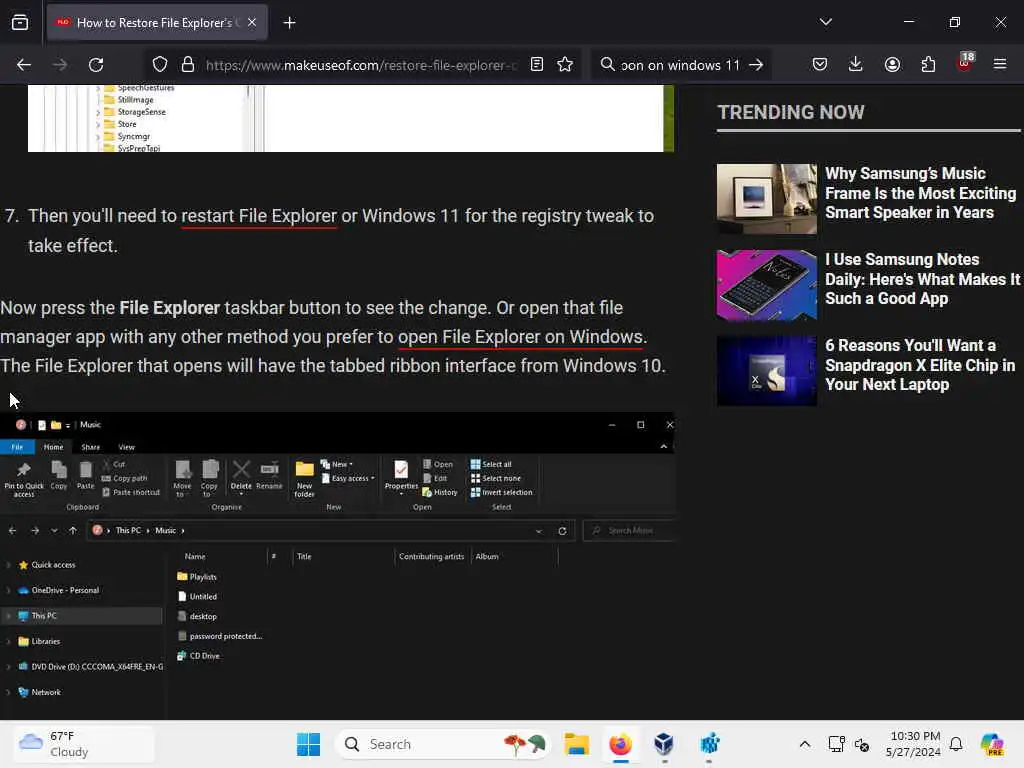This screenshot has width=1024, height=768.
Task: Open the clock showing 10:30 PM
Action: click(914, 744)
